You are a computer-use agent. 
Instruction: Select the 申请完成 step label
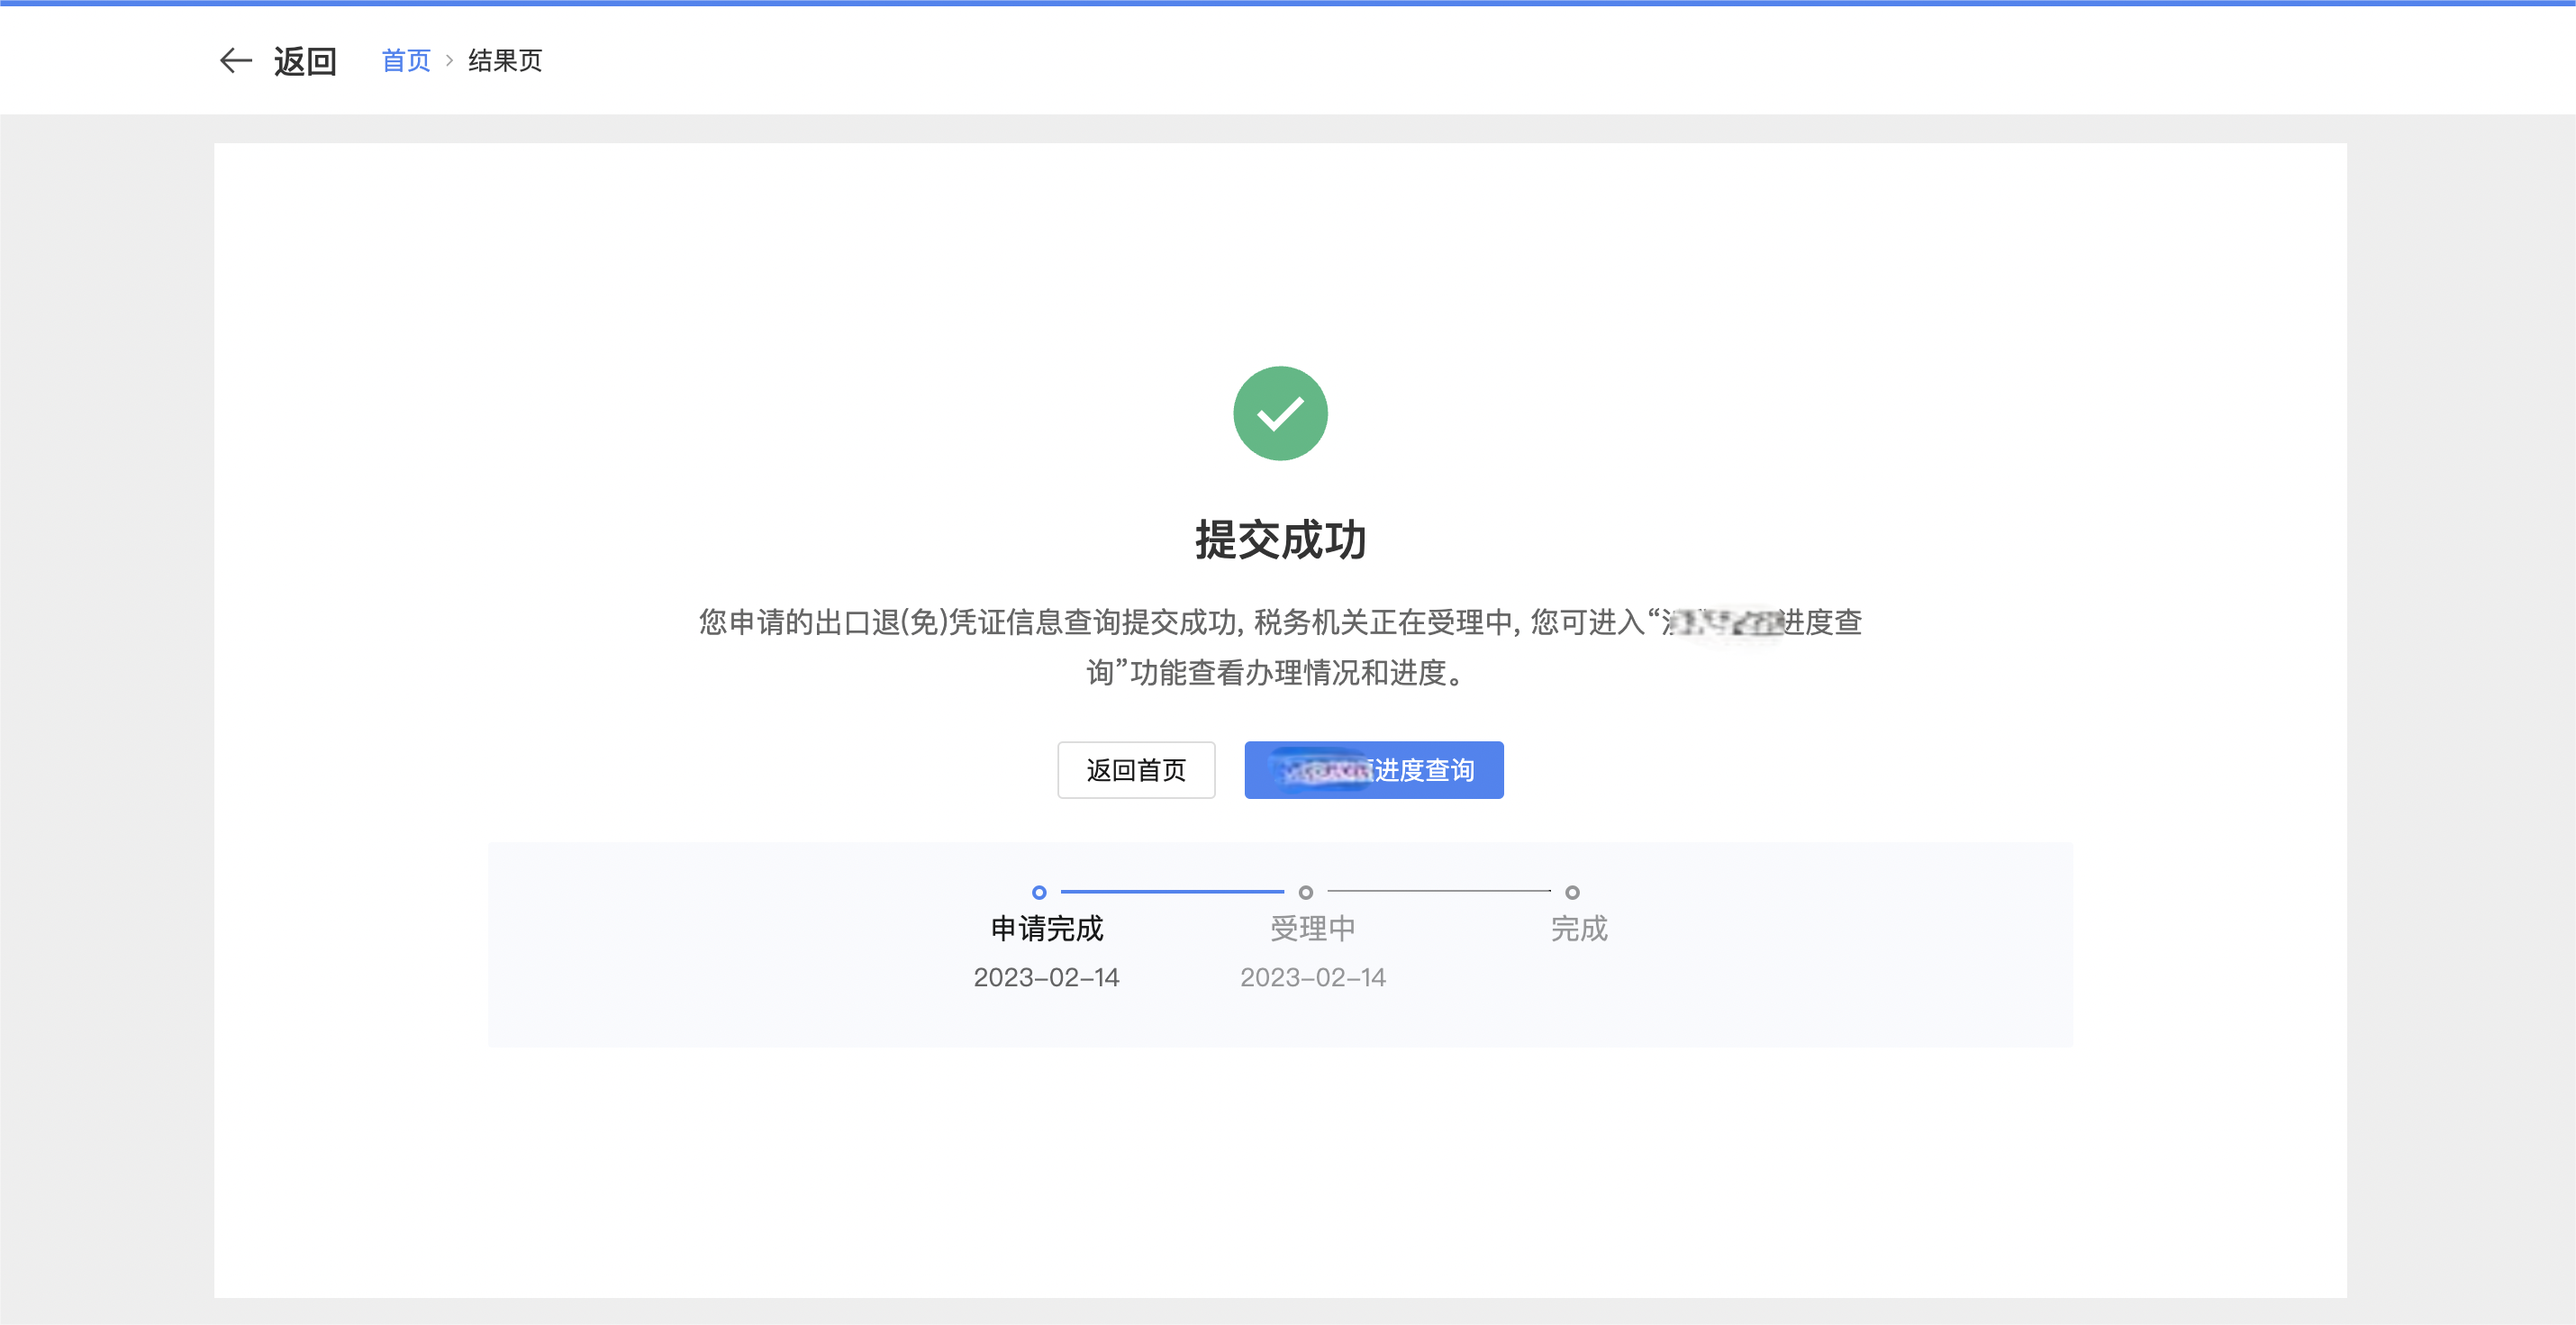point(1046,928)
